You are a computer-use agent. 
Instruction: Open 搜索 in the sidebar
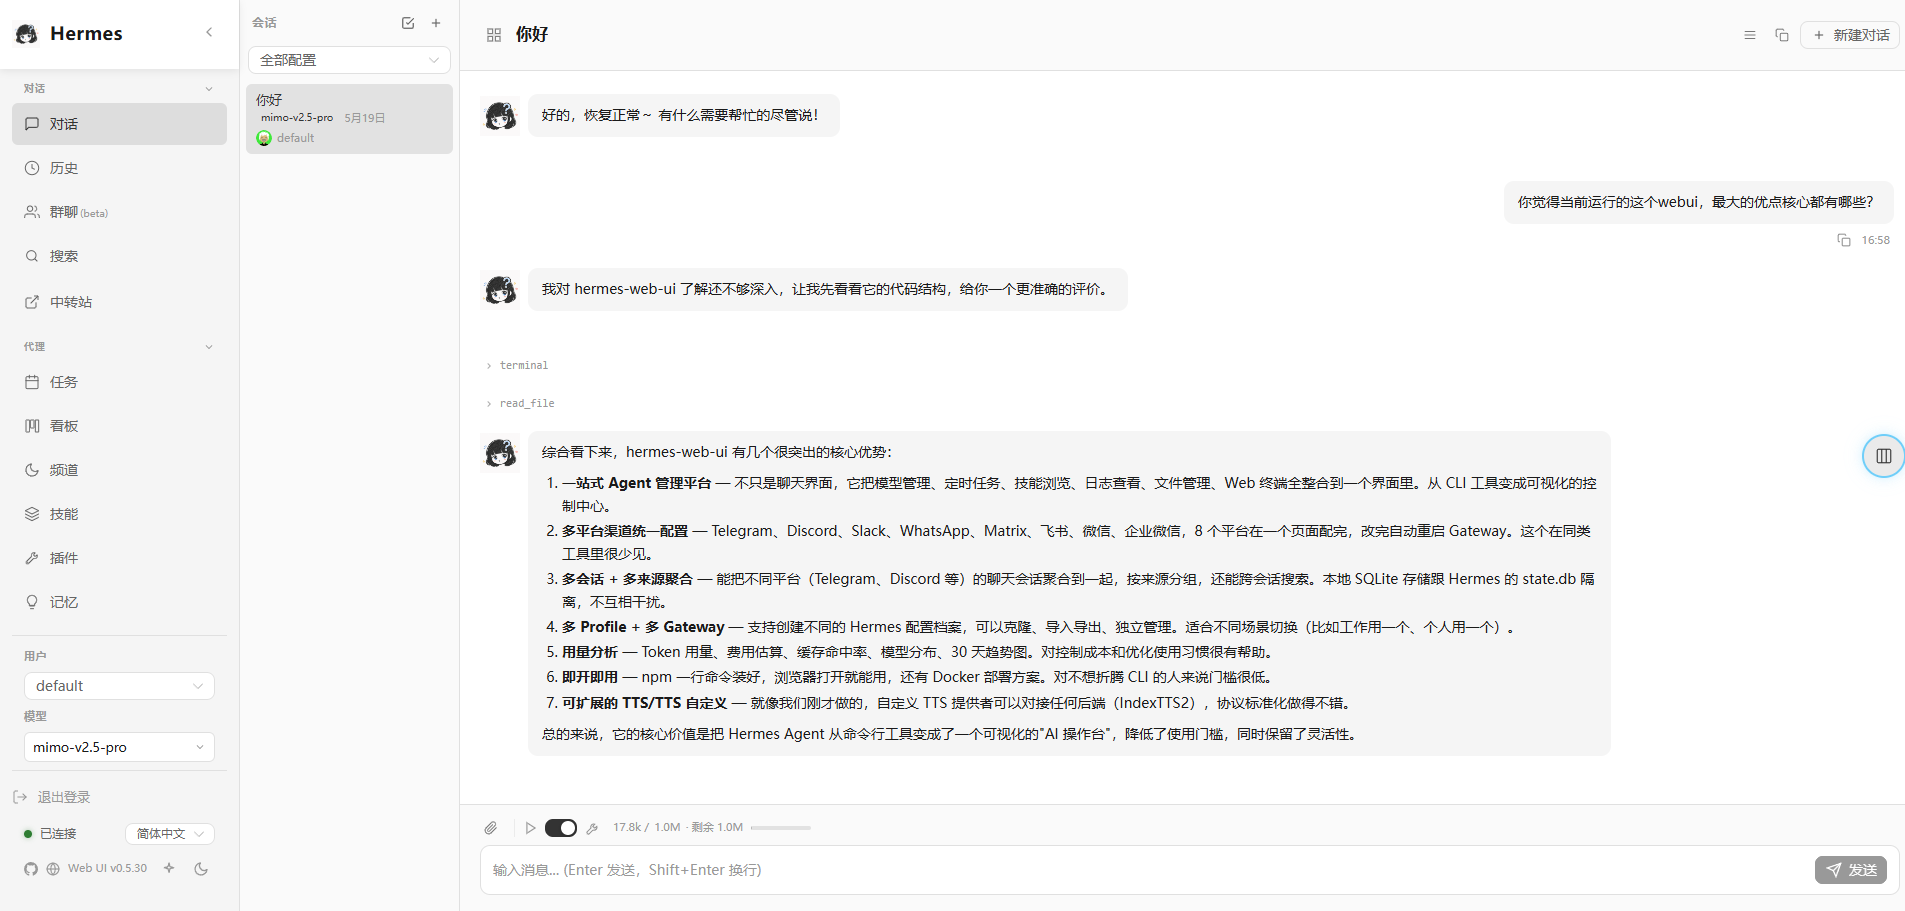pyautogui.click(x=119, y=256)
